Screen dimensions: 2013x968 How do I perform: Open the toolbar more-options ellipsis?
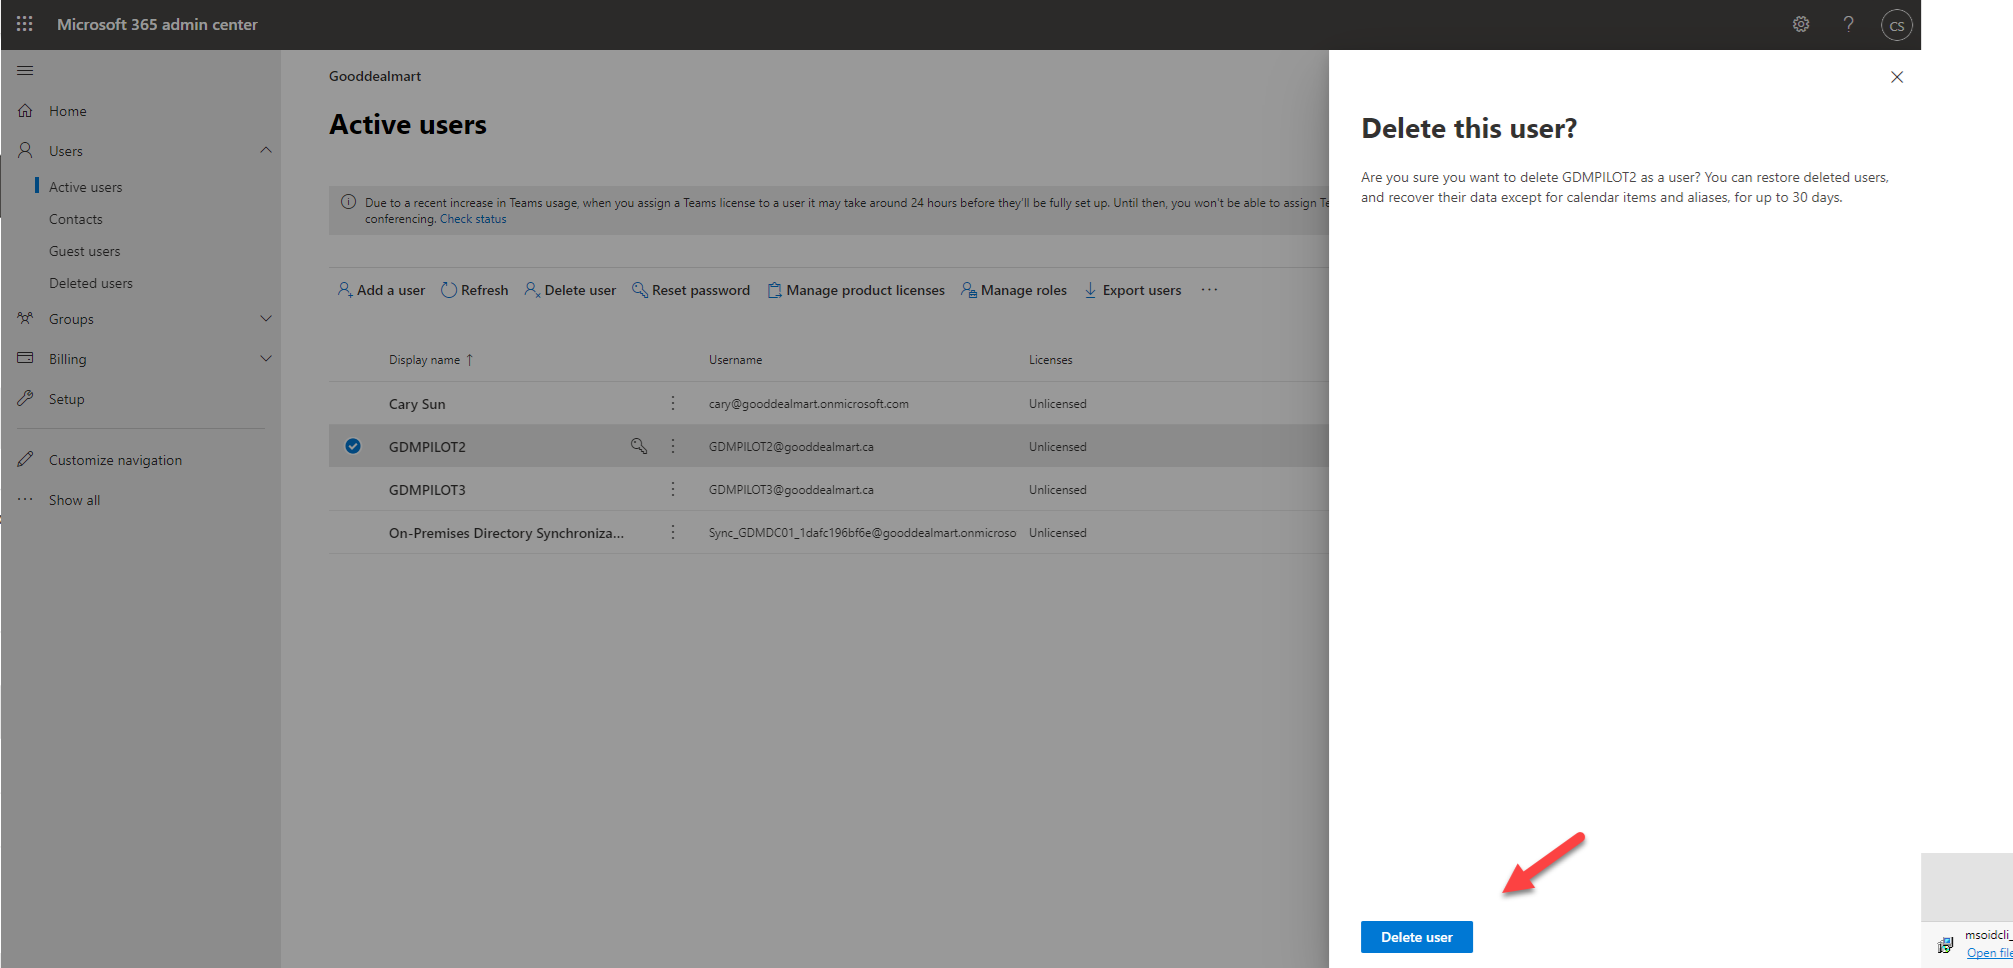pyautogui.click(x=1209, y=290)
